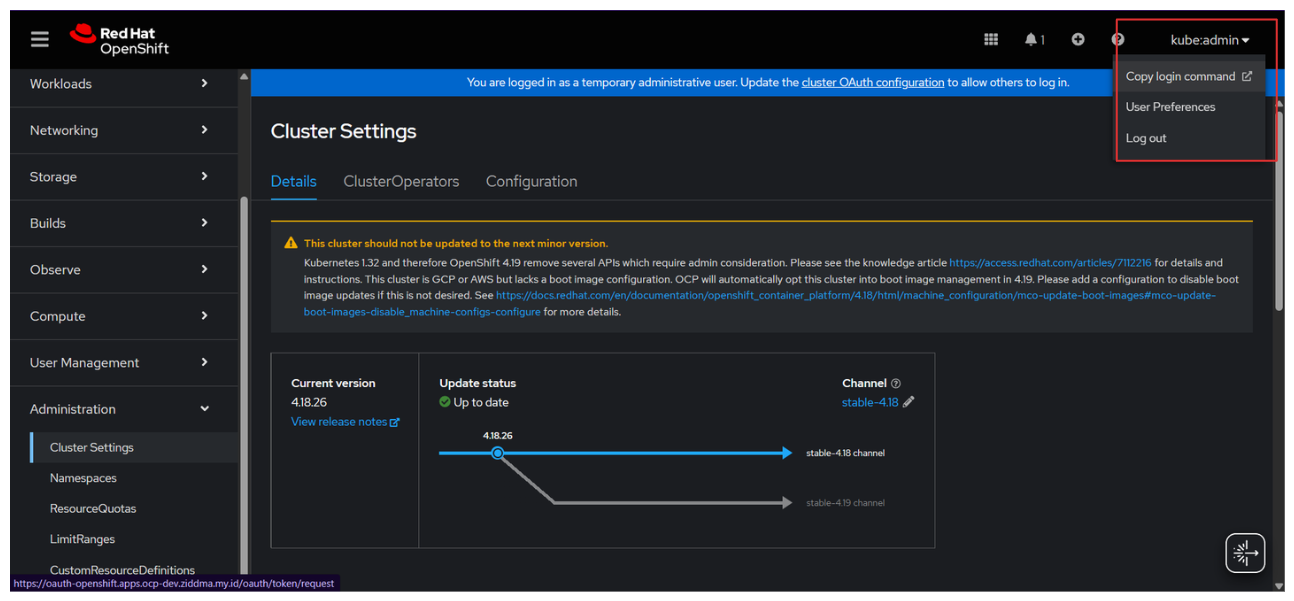
Task: Toggle the hamburger navigation menu
Action: pos(40,40)
